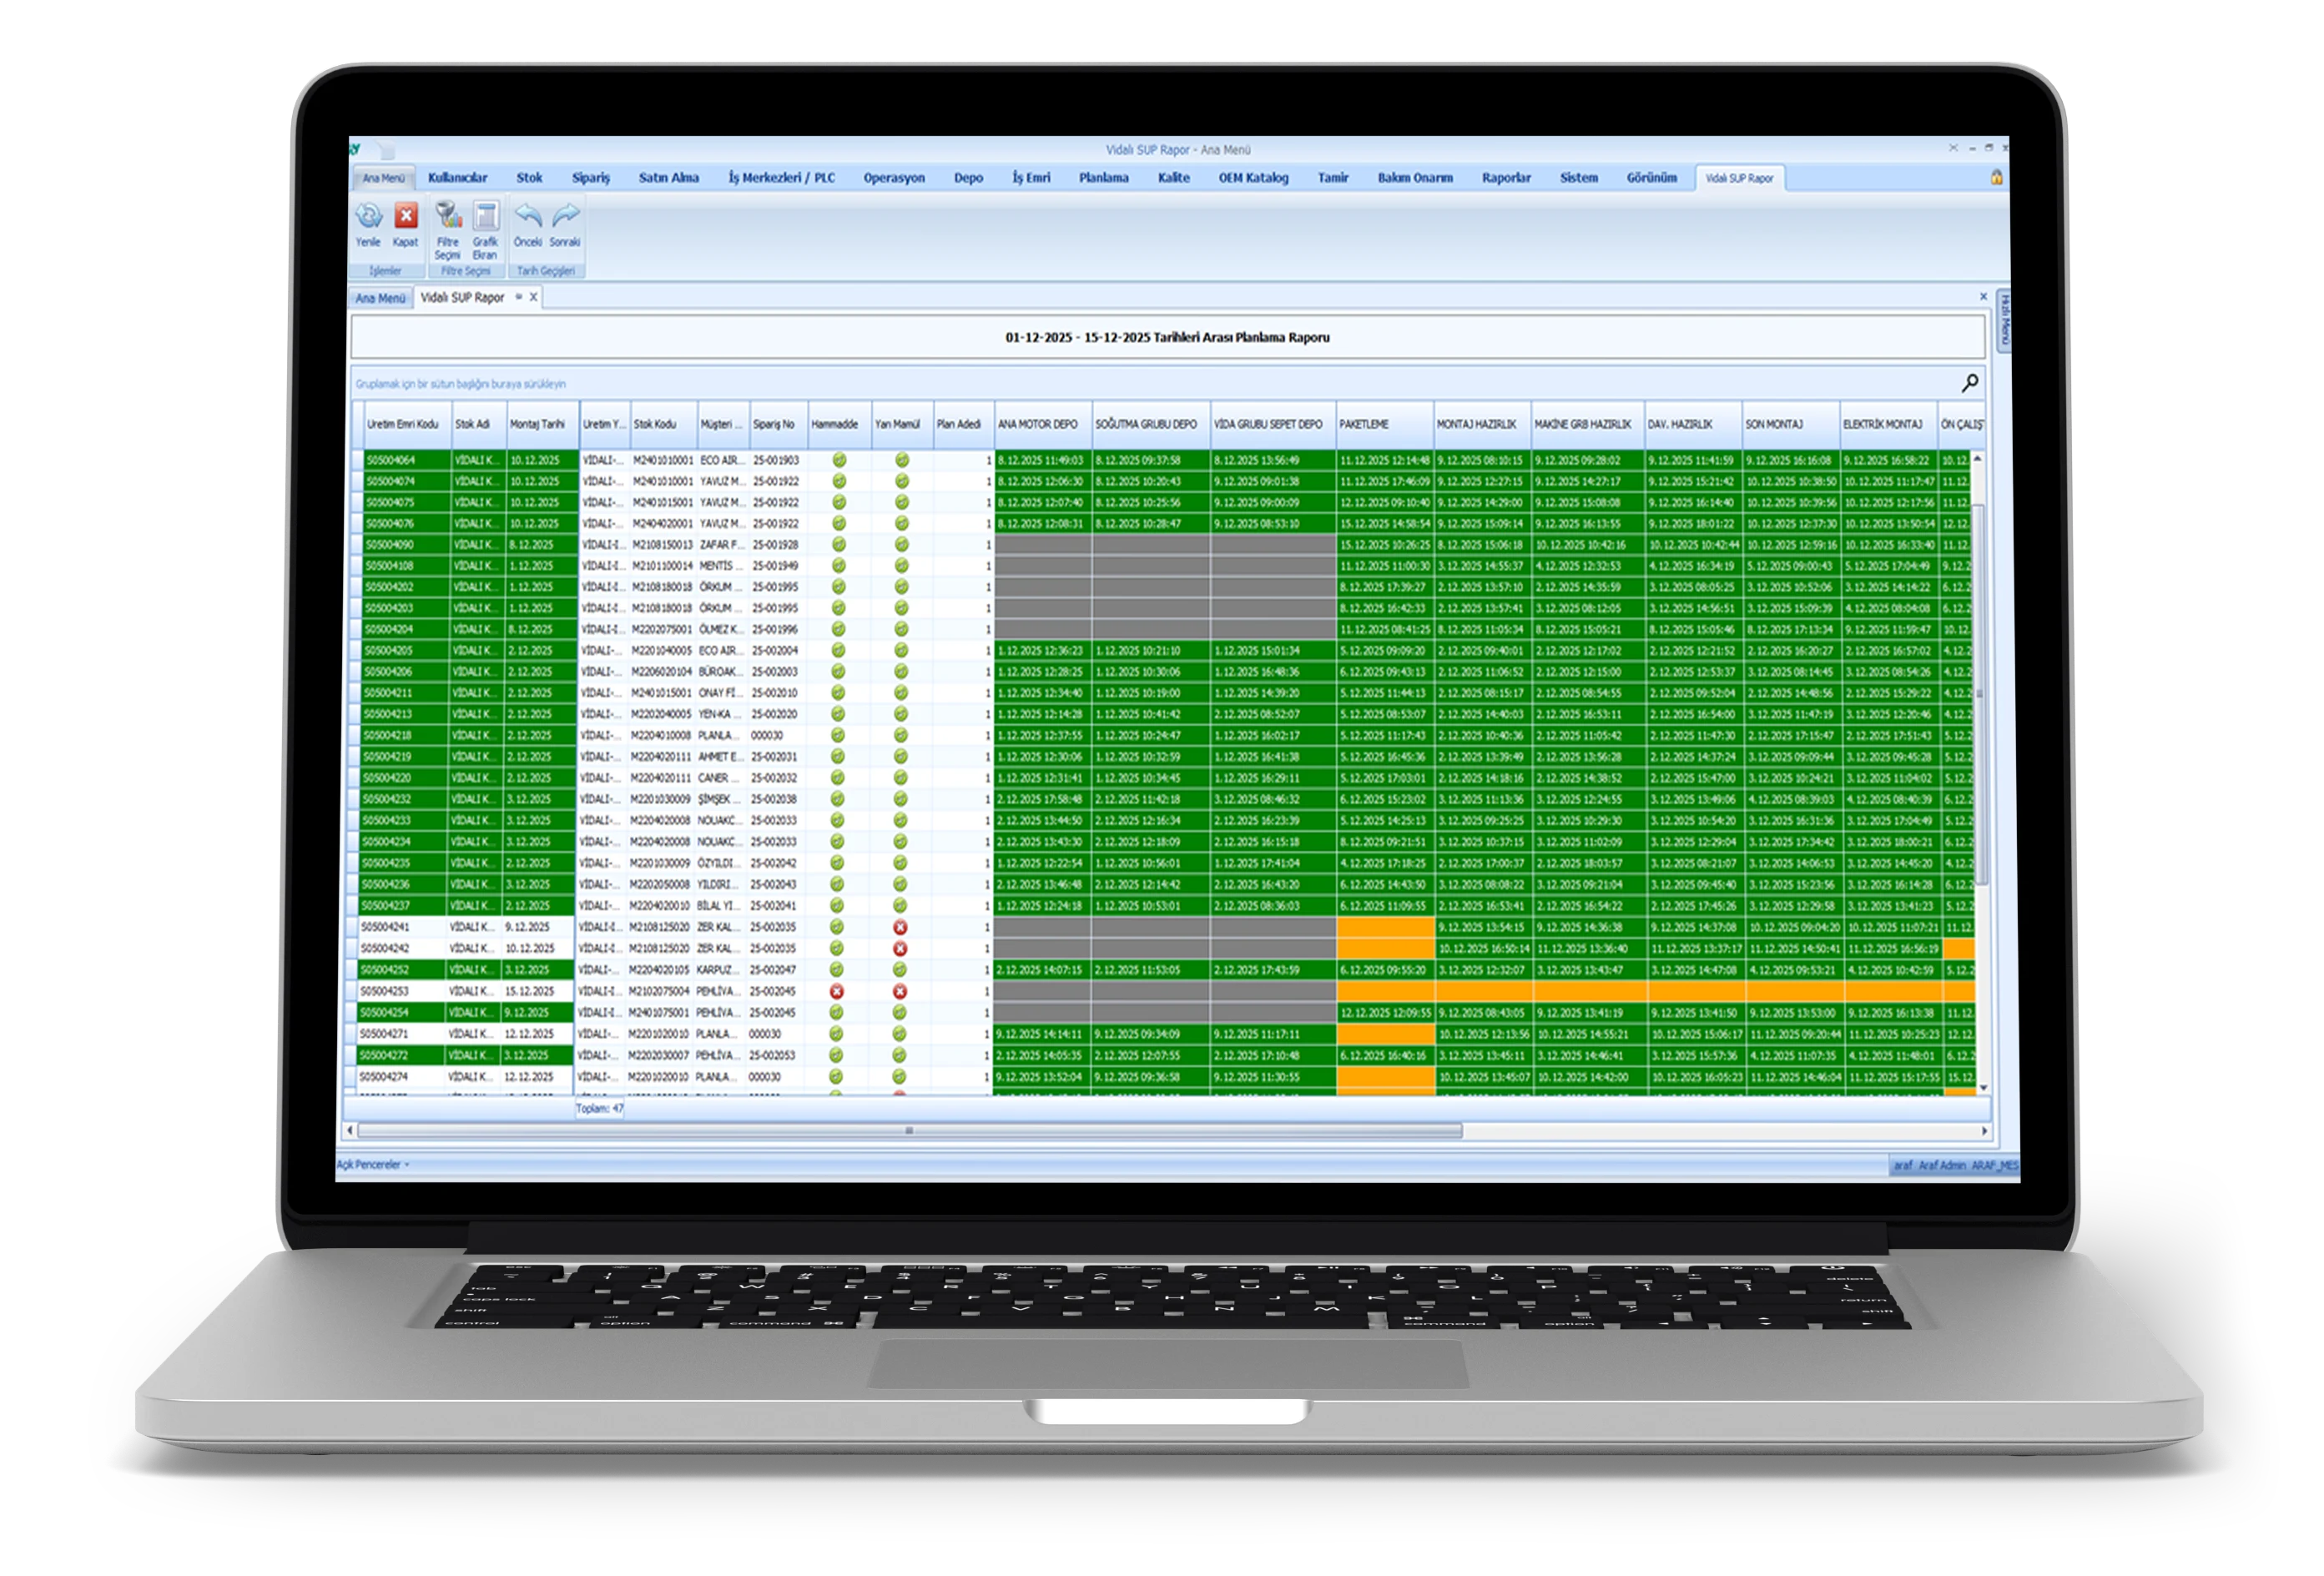Click red Yan Mamül status for S05004241
The height and width of the screenshot is (1576, 2324).
(900, 927)
